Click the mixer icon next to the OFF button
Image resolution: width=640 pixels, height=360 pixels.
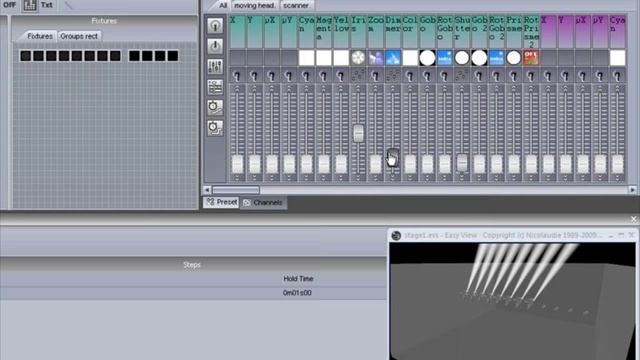point(29,5)
